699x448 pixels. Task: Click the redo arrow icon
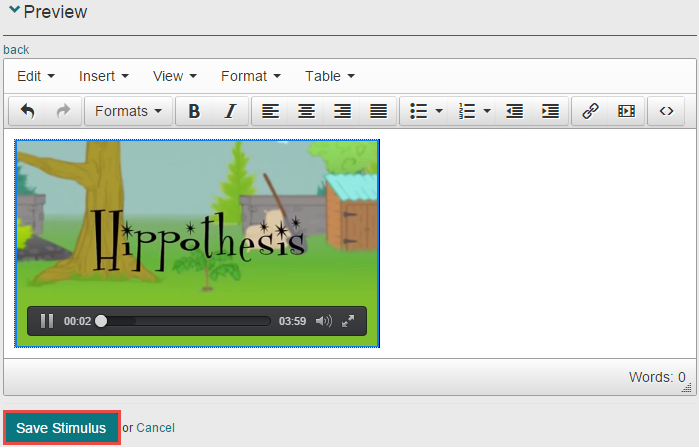click(x=63, y=111)
